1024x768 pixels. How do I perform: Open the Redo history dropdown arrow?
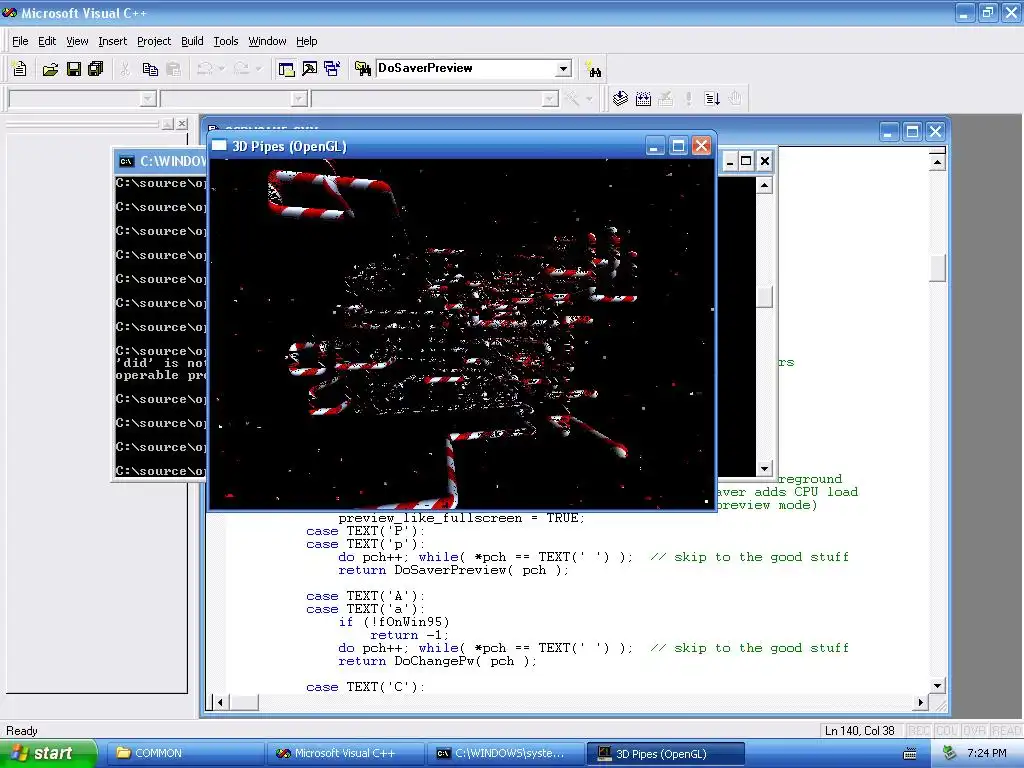tap(259, 69)
